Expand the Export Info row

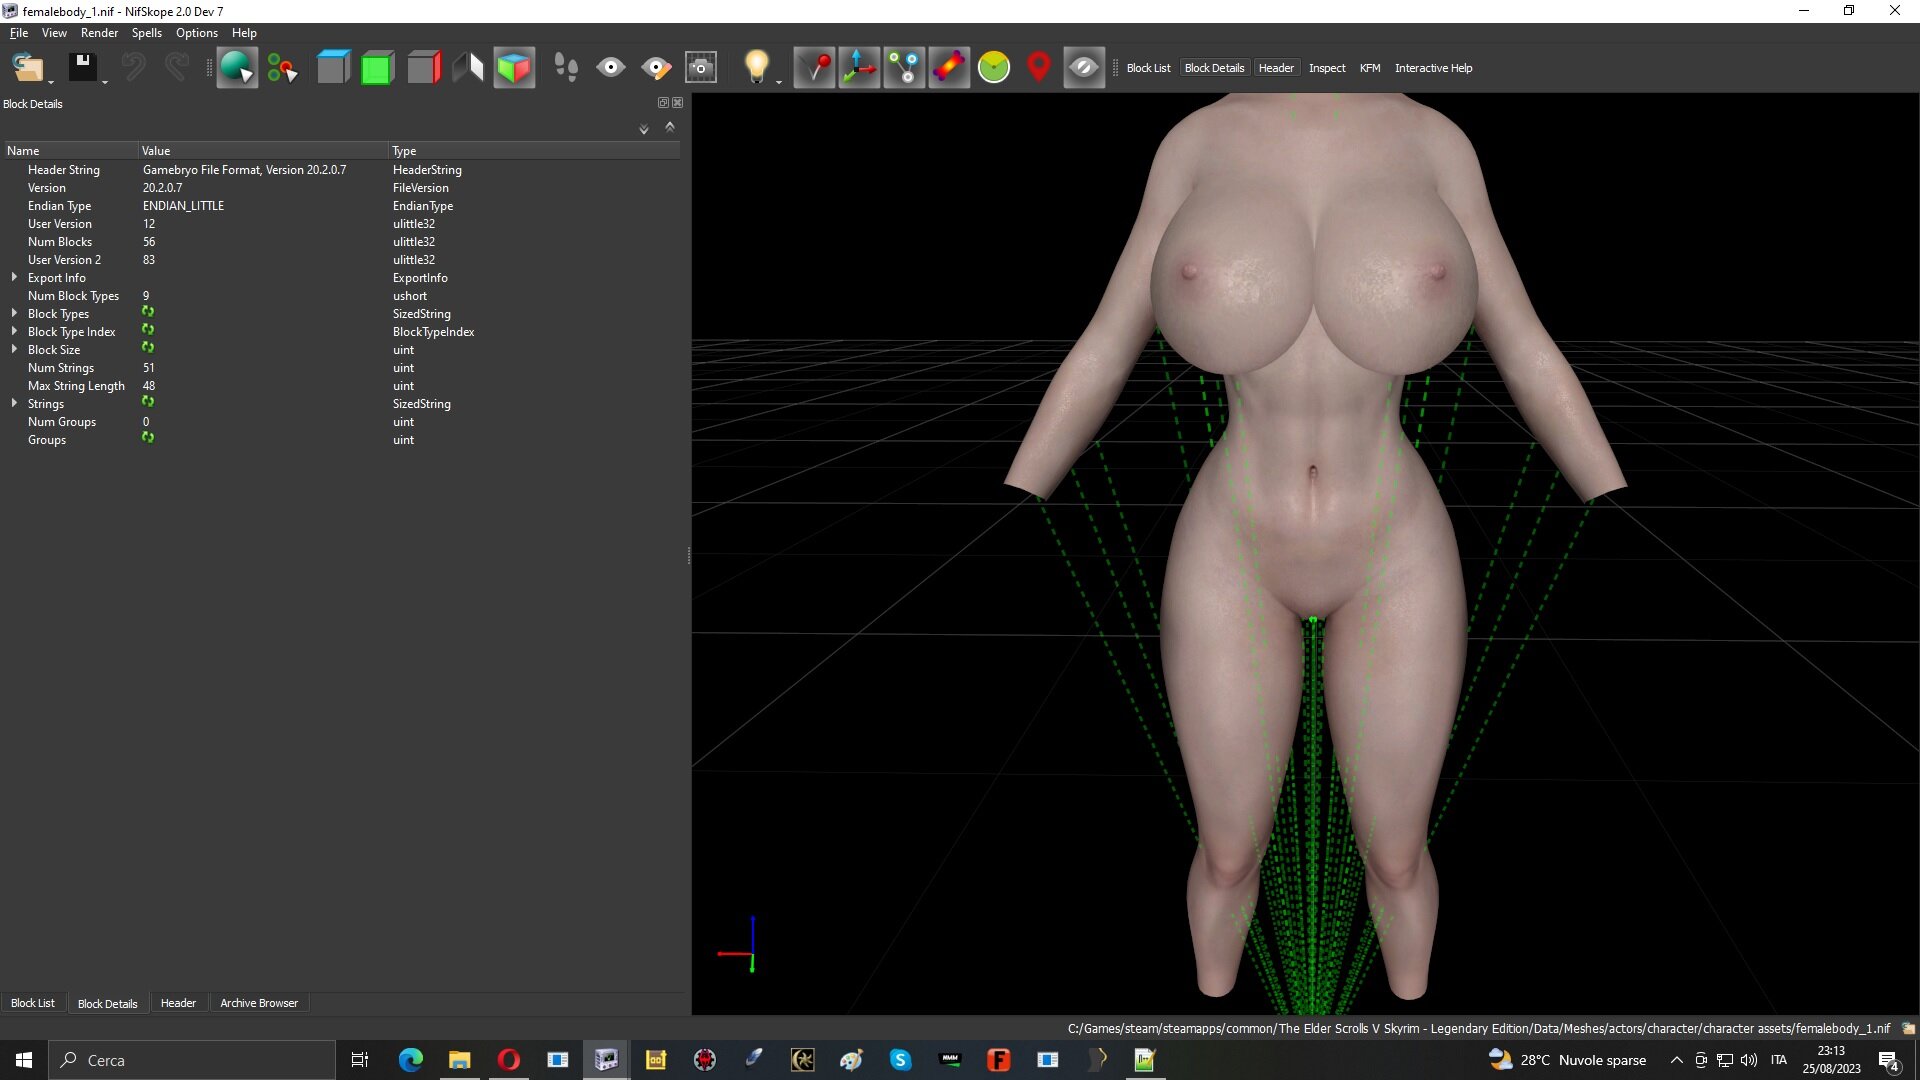coord(14,277)
